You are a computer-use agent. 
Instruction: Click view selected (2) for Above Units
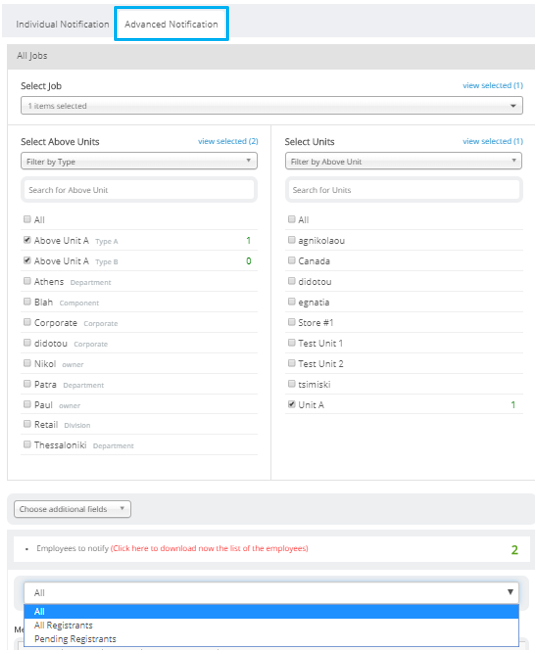tap(228, 141)
